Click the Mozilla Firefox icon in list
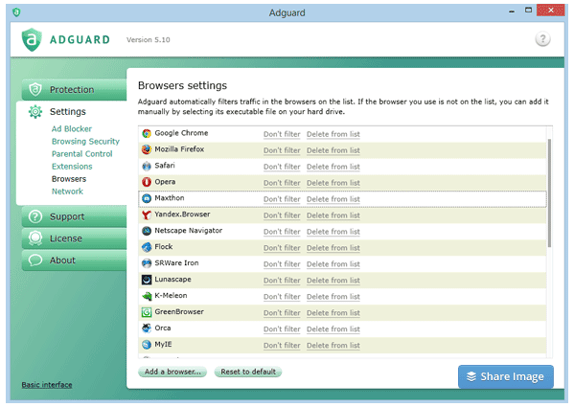This screenshot has width=574, height=407. coord(146,150)
